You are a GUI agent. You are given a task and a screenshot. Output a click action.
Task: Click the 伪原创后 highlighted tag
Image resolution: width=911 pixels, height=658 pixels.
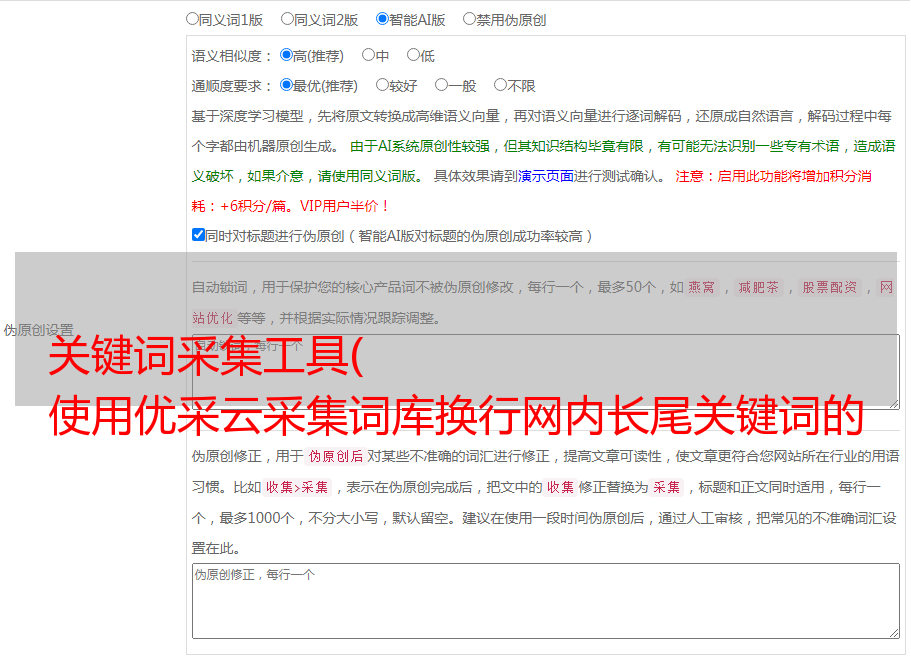(x=336, y=456)
